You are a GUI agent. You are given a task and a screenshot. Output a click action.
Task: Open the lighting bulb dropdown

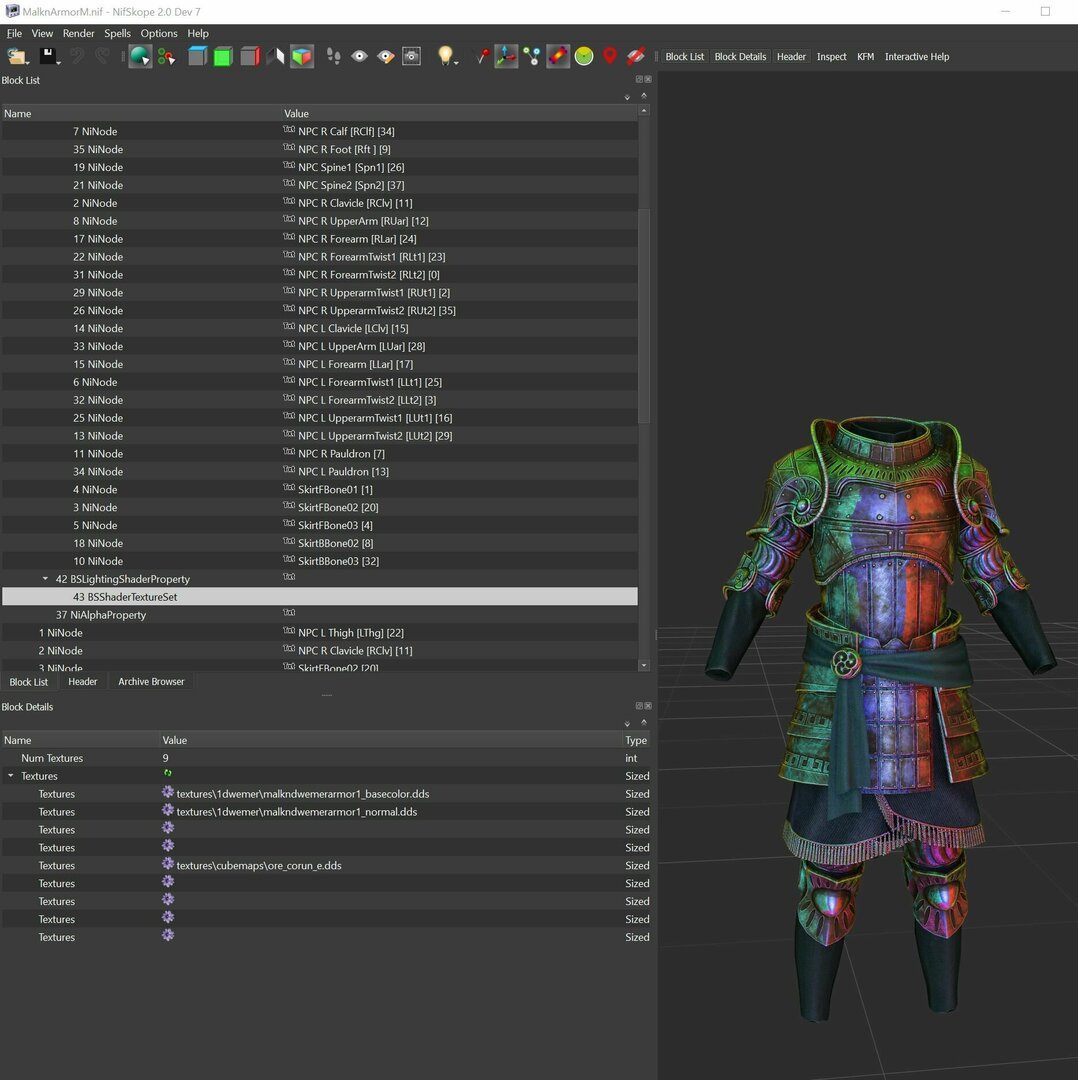446,56
